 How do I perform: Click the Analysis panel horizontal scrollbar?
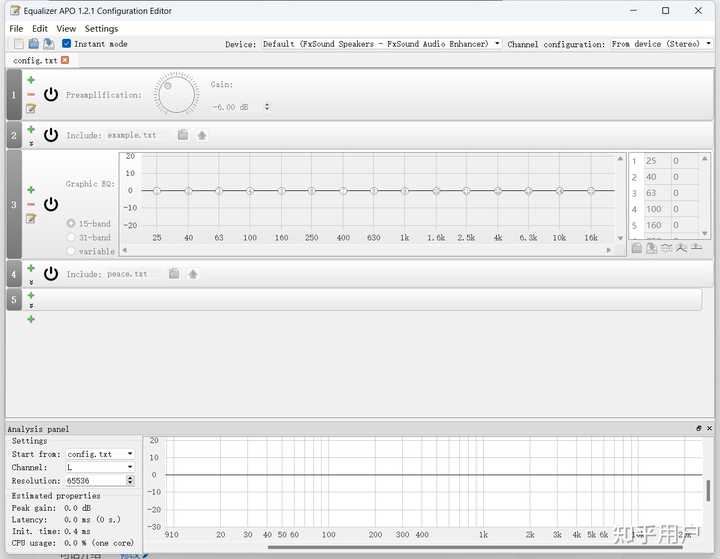pyautogui.click(x=475, y=547)
